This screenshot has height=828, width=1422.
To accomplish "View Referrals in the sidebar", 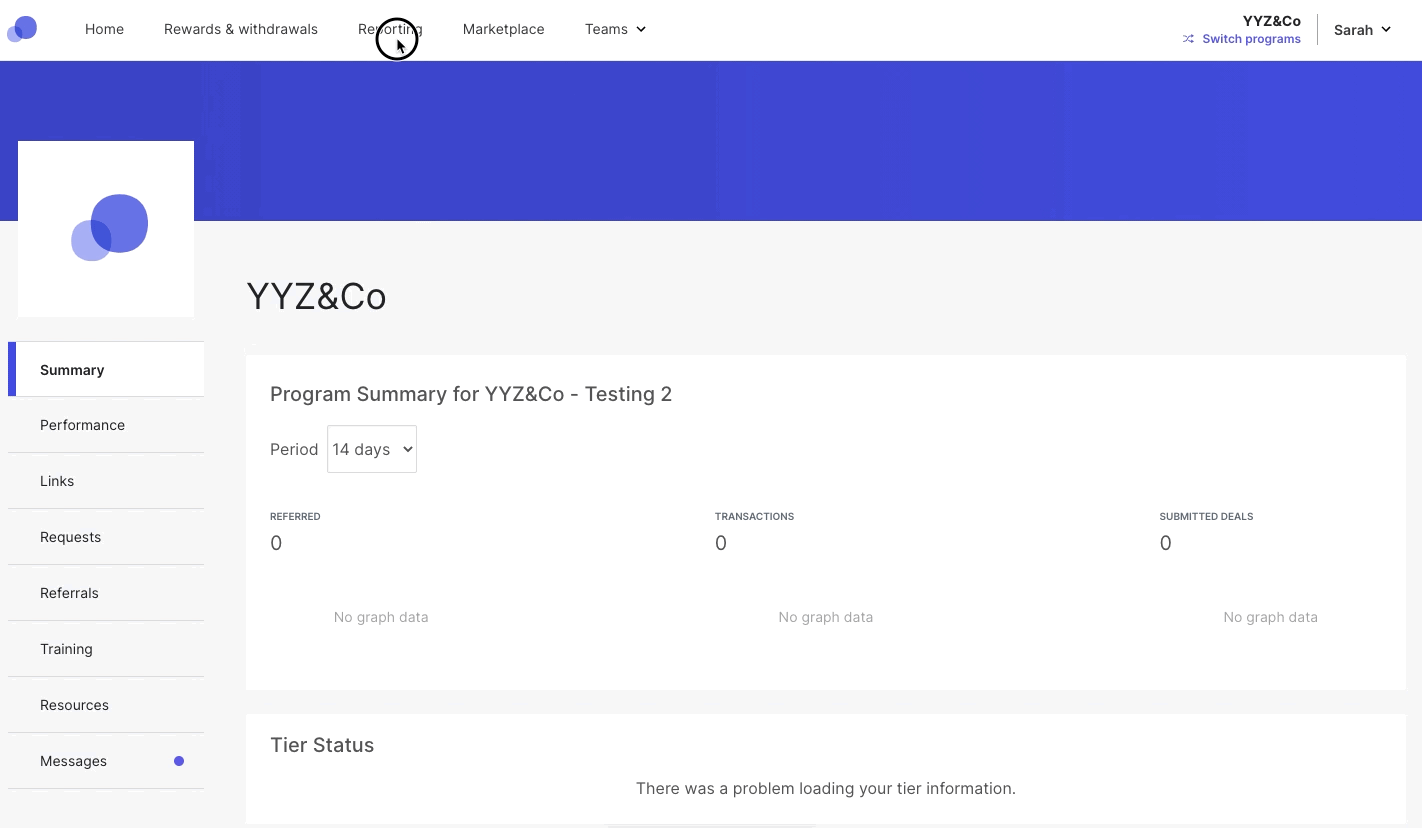I will coord(106,593).
